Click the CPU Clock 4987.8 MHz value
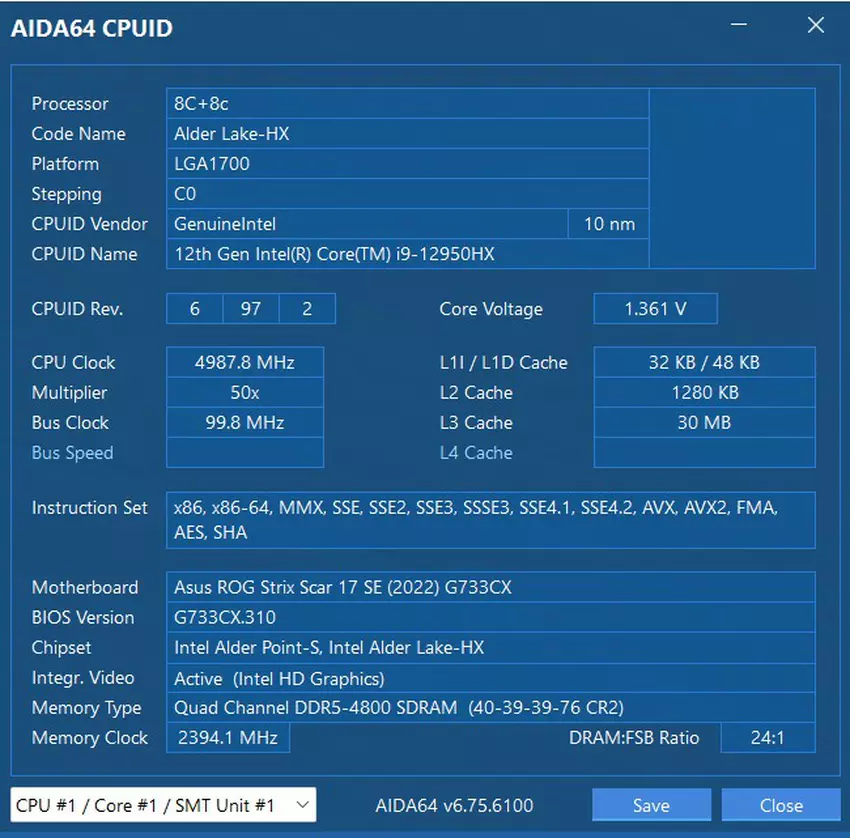 [x=244, y=363]
